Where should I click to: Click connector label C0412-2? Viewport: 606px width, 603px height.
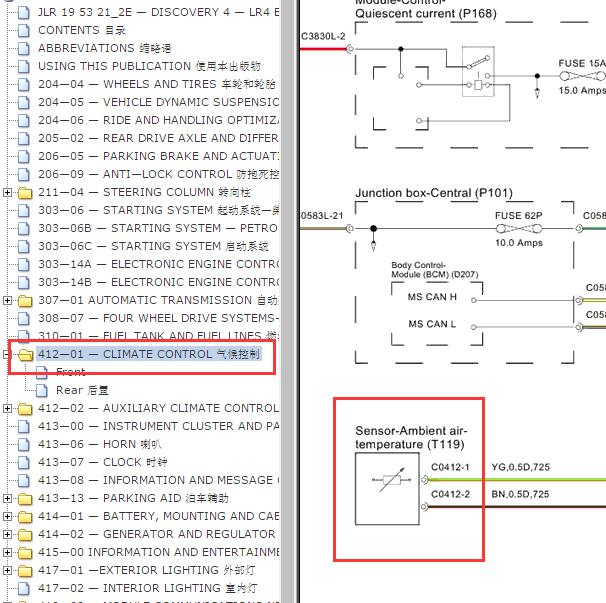coord(450,494)
